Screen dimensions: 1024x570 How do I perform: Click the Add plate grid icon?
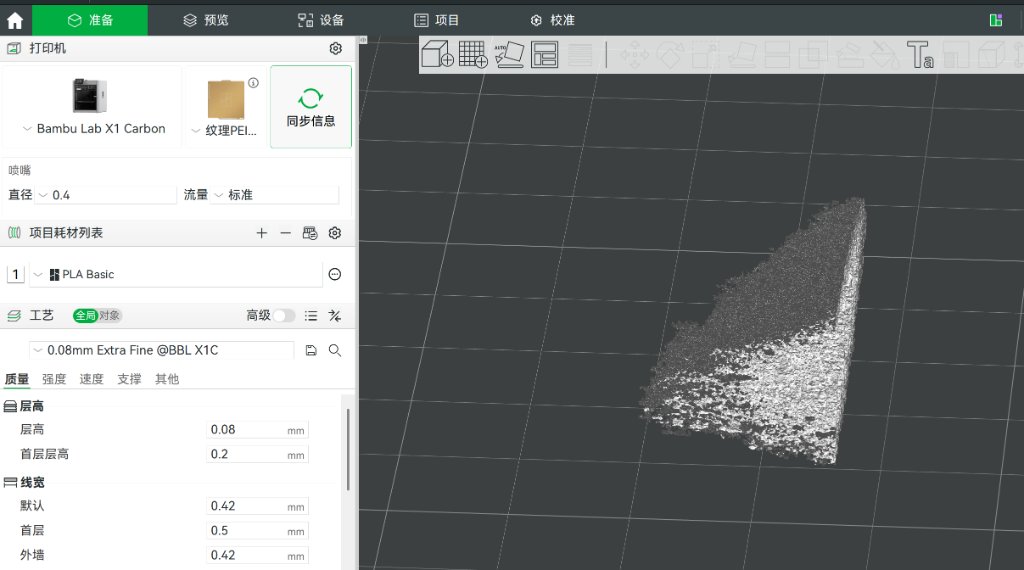(473, 54)
